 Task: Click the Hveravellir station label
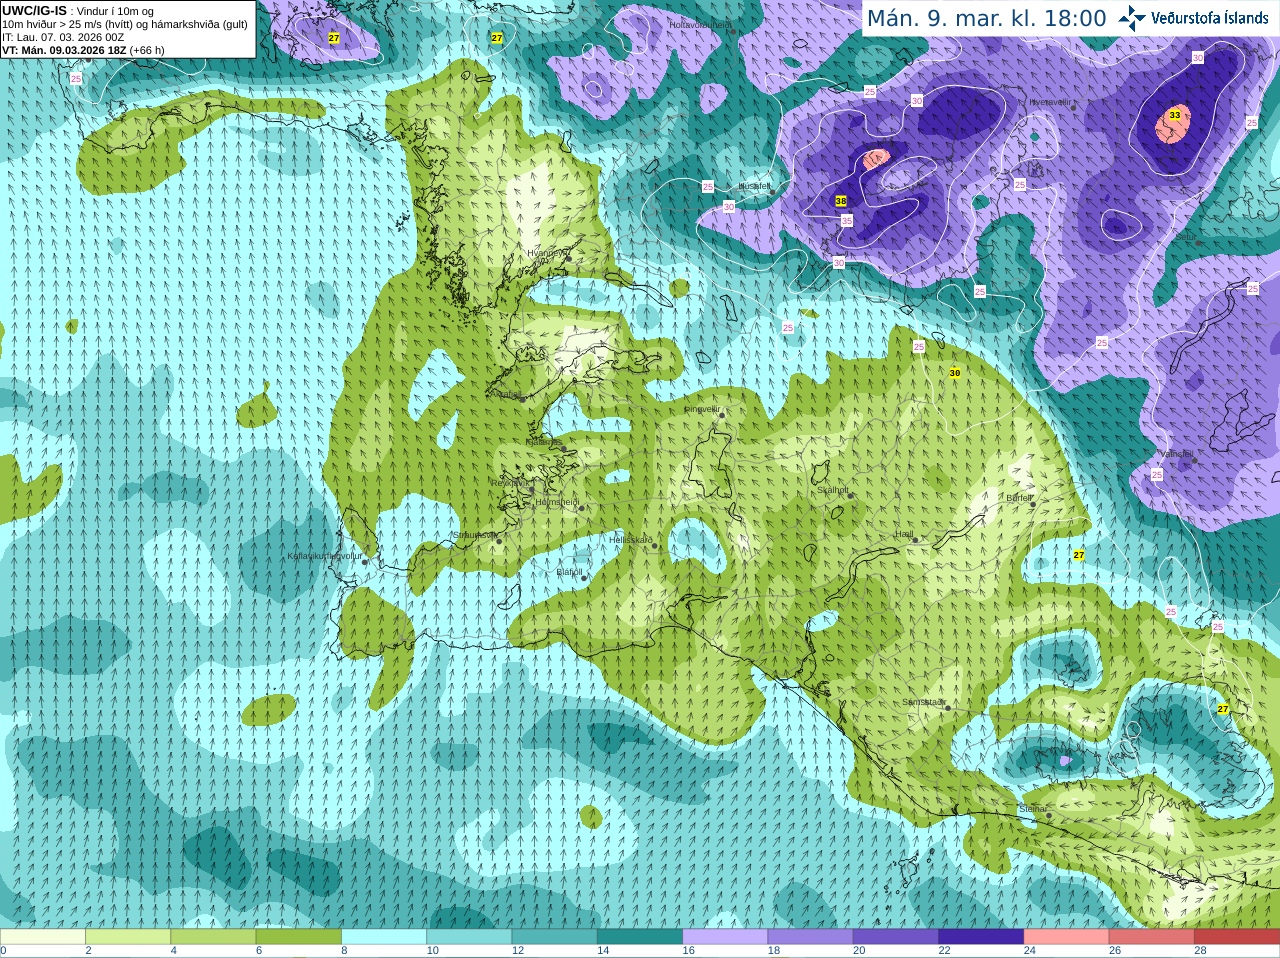(1050, 102)
